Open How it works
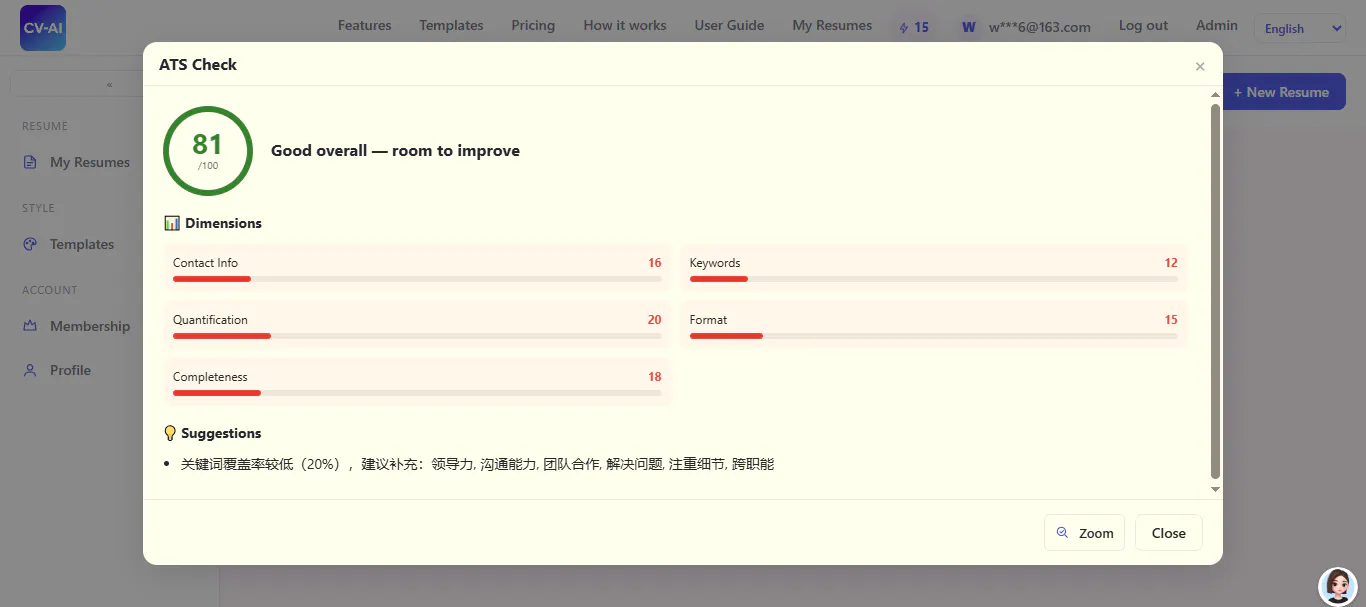 click(625, 25)
